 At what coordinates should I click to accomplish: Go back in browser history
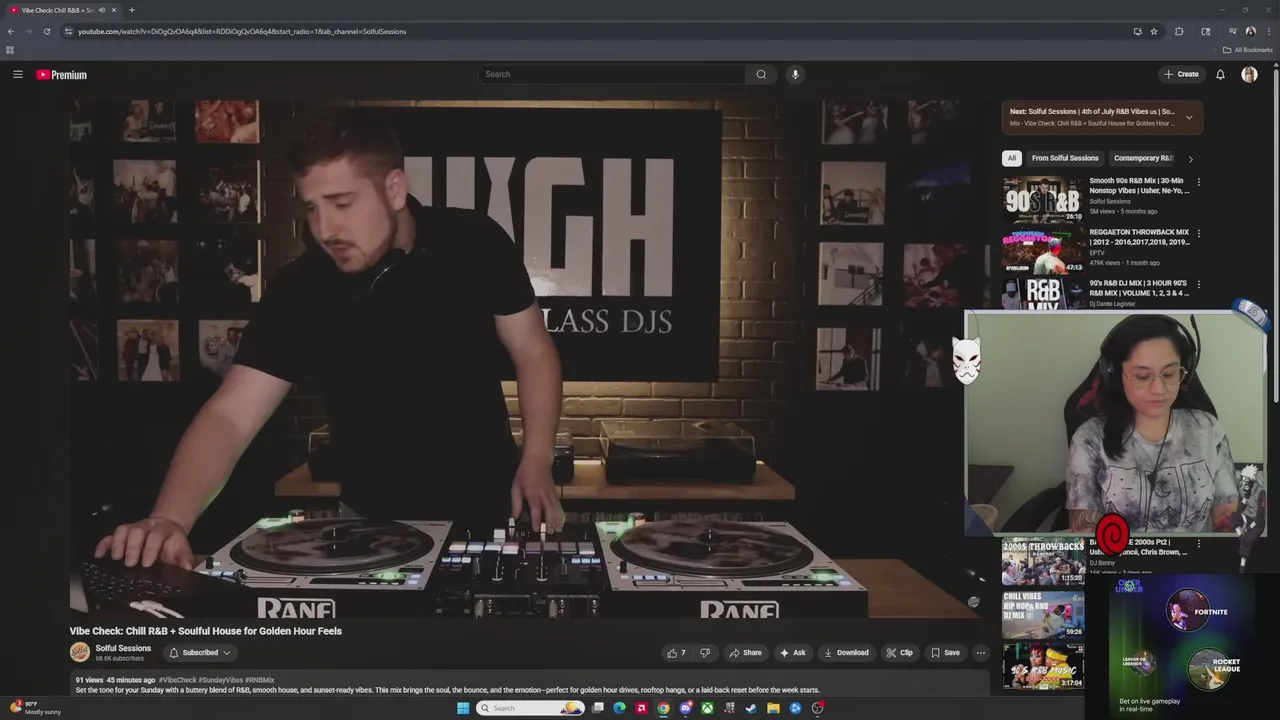tap(11, 31)
